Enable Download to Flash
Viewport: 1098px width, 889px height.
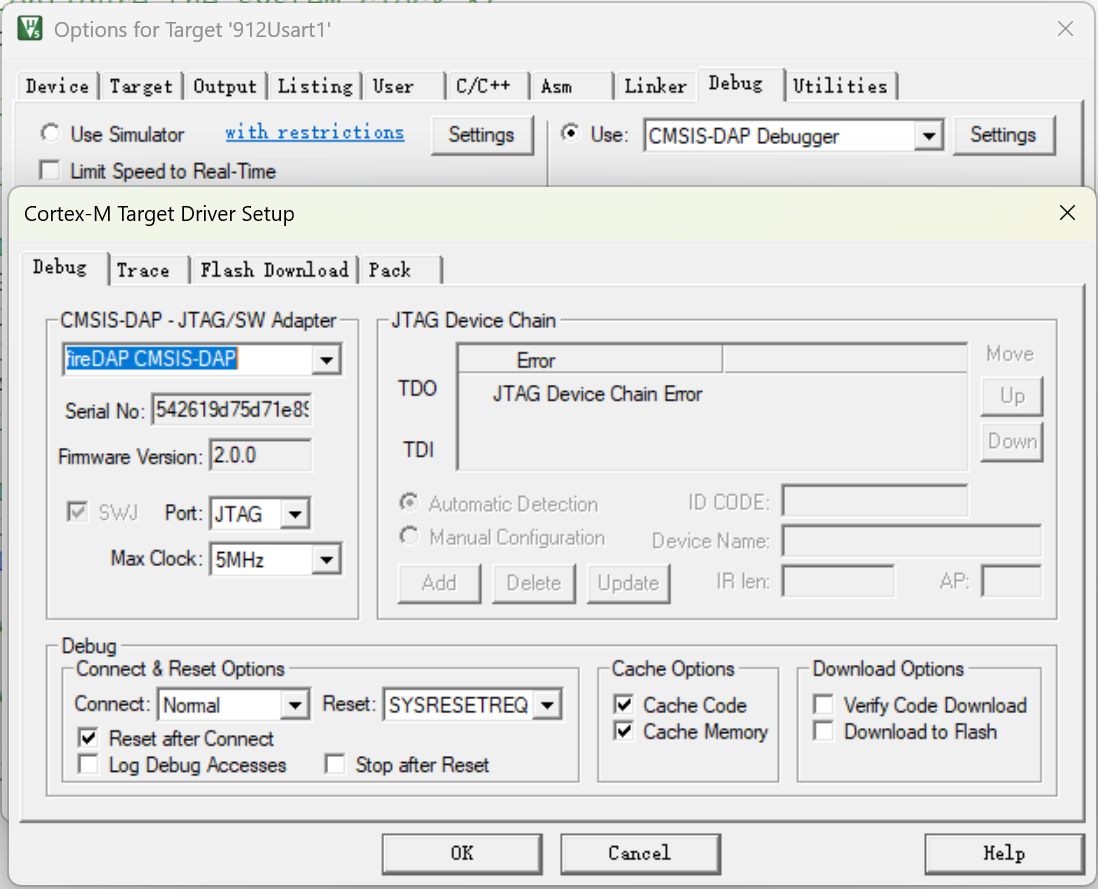pos(824,731)
